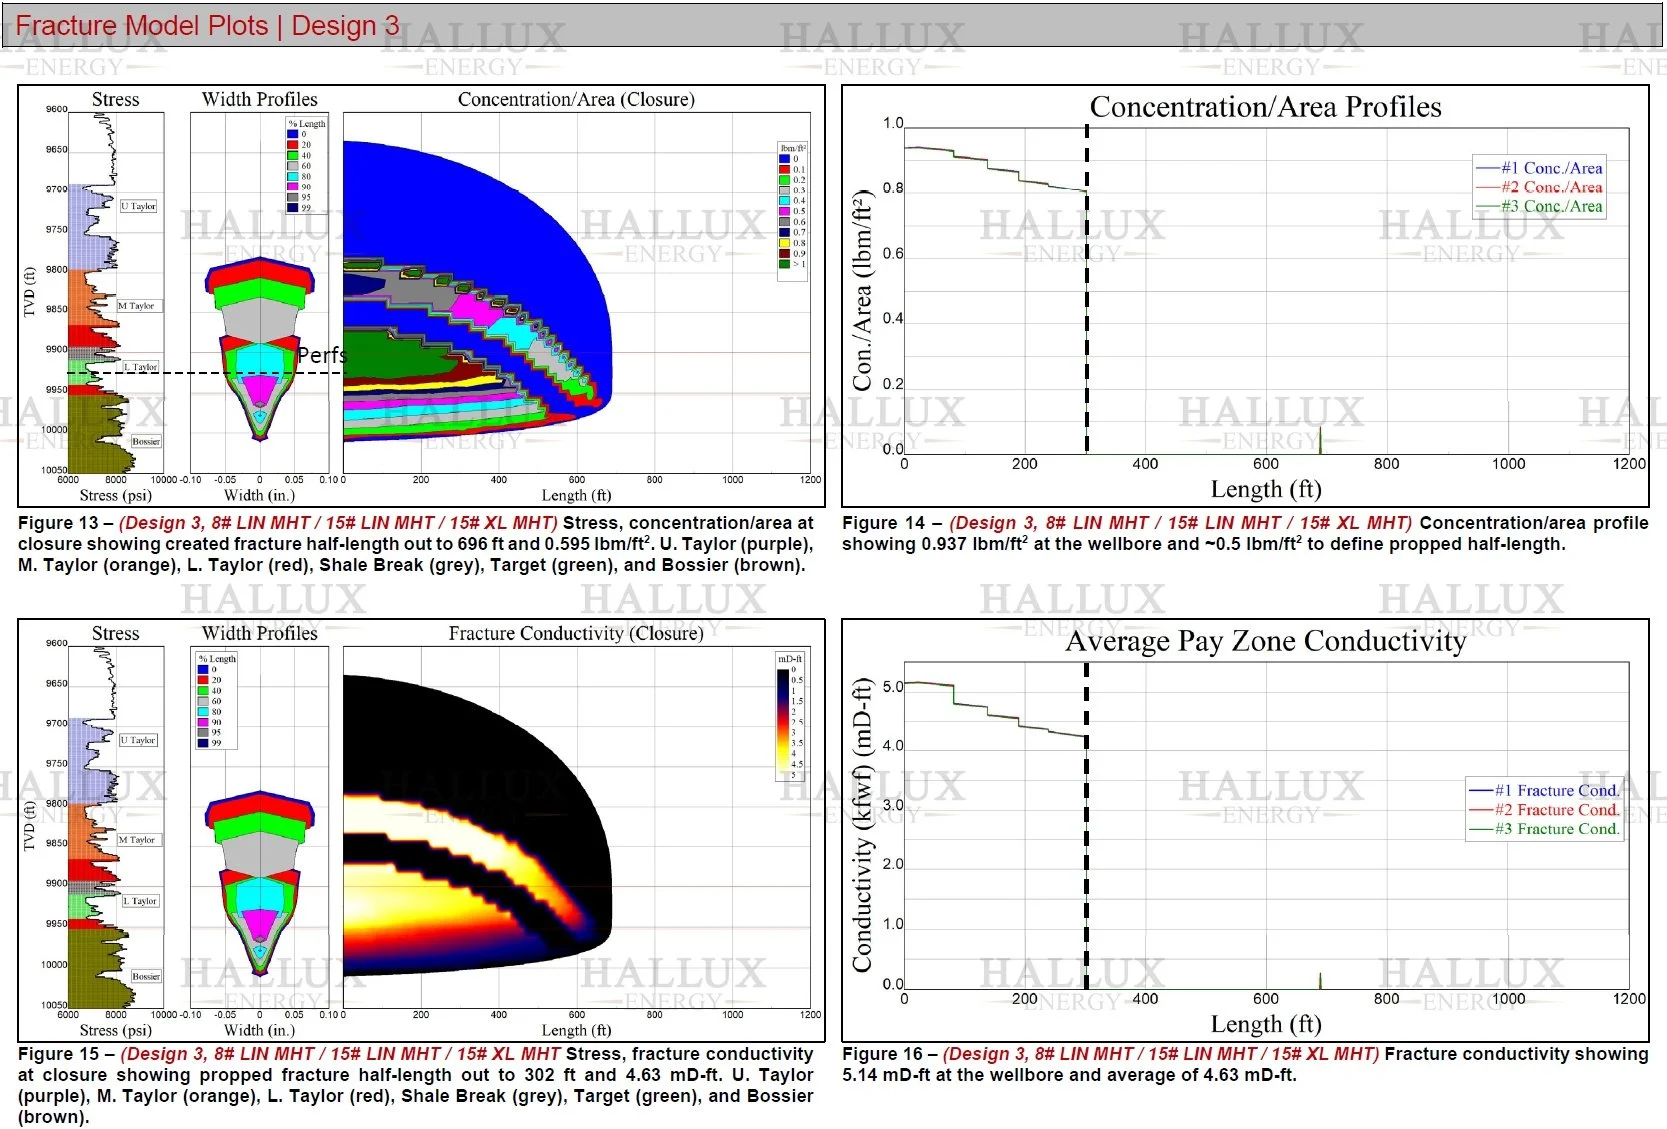Click the dark green '> 1' lbm/ft² legend swatch
The height and width of the screenshot is (1129, 1667).
pyautogui.click(x=785, y=264)
